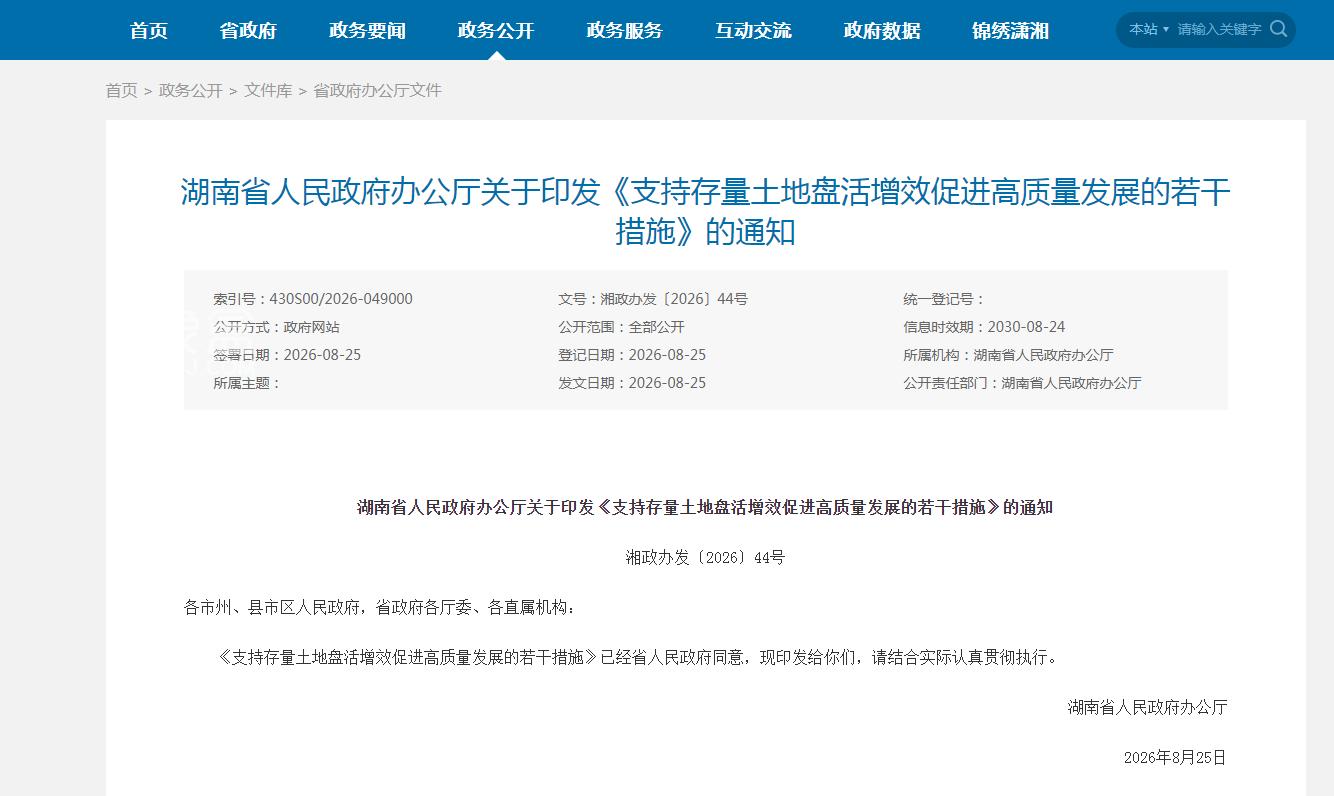
Task: Click the 信息时效期 2030-08-24 entry
Action: coord(984,327)
